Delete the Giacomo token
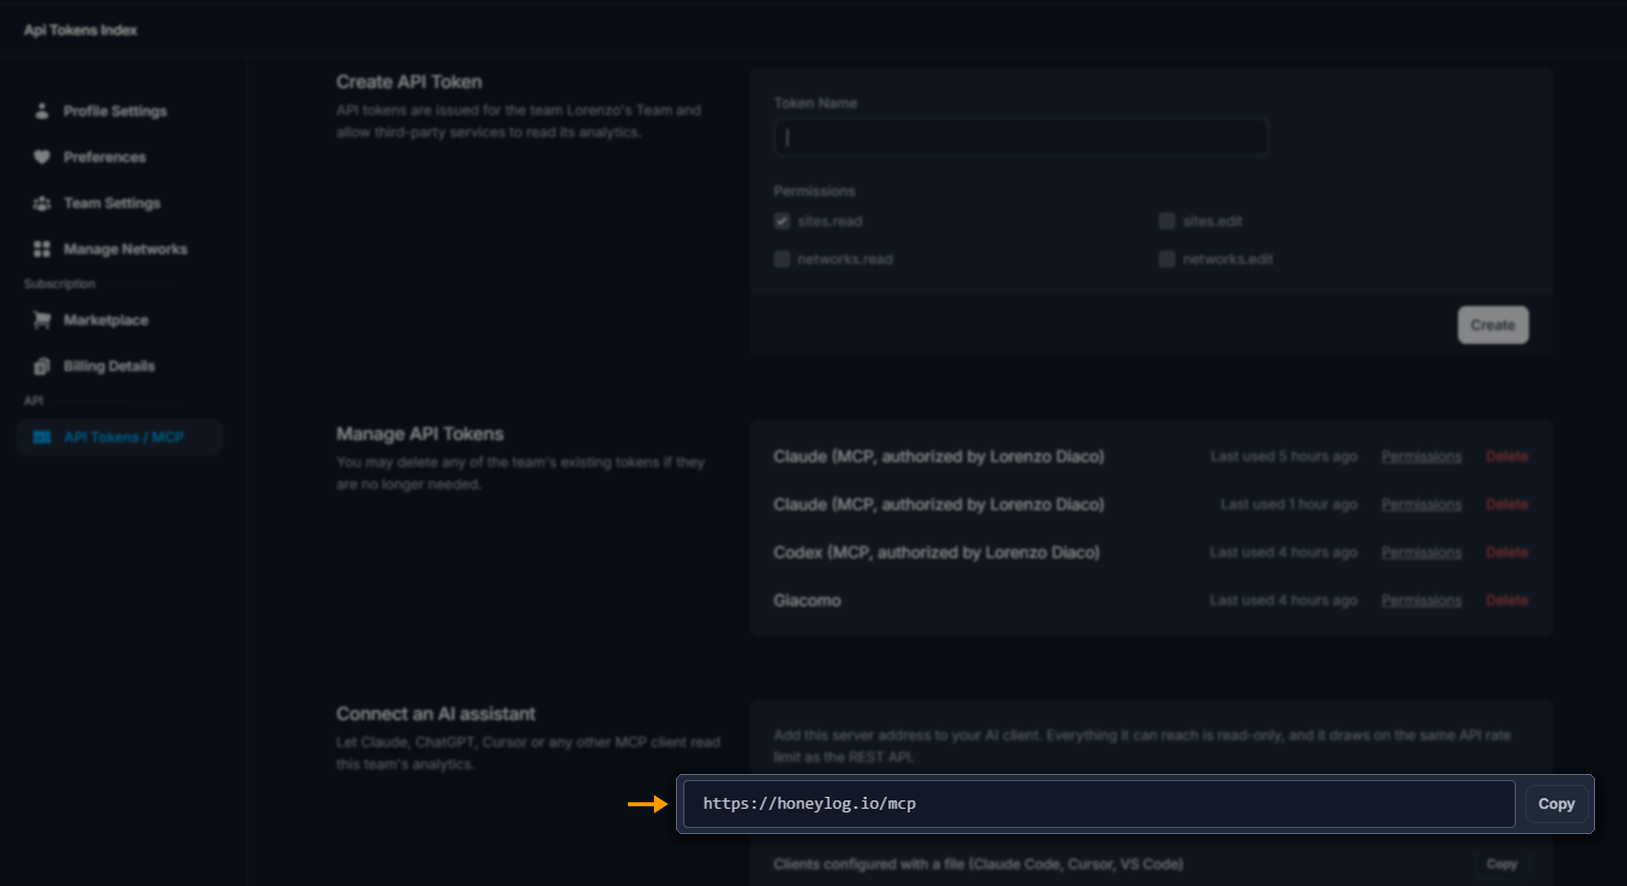This screenshot has height=886, width=1627. 1507,600
